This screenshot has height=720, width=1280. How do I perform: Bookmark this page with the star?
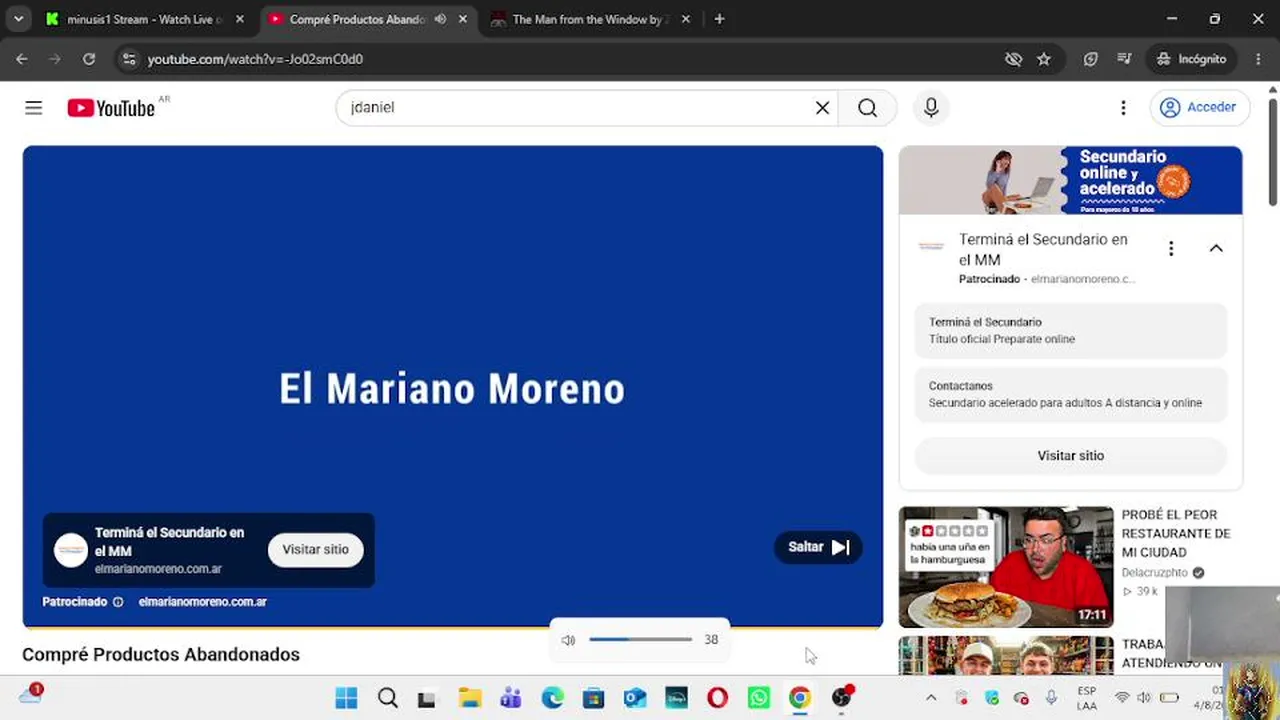(x=1044, y=59)
